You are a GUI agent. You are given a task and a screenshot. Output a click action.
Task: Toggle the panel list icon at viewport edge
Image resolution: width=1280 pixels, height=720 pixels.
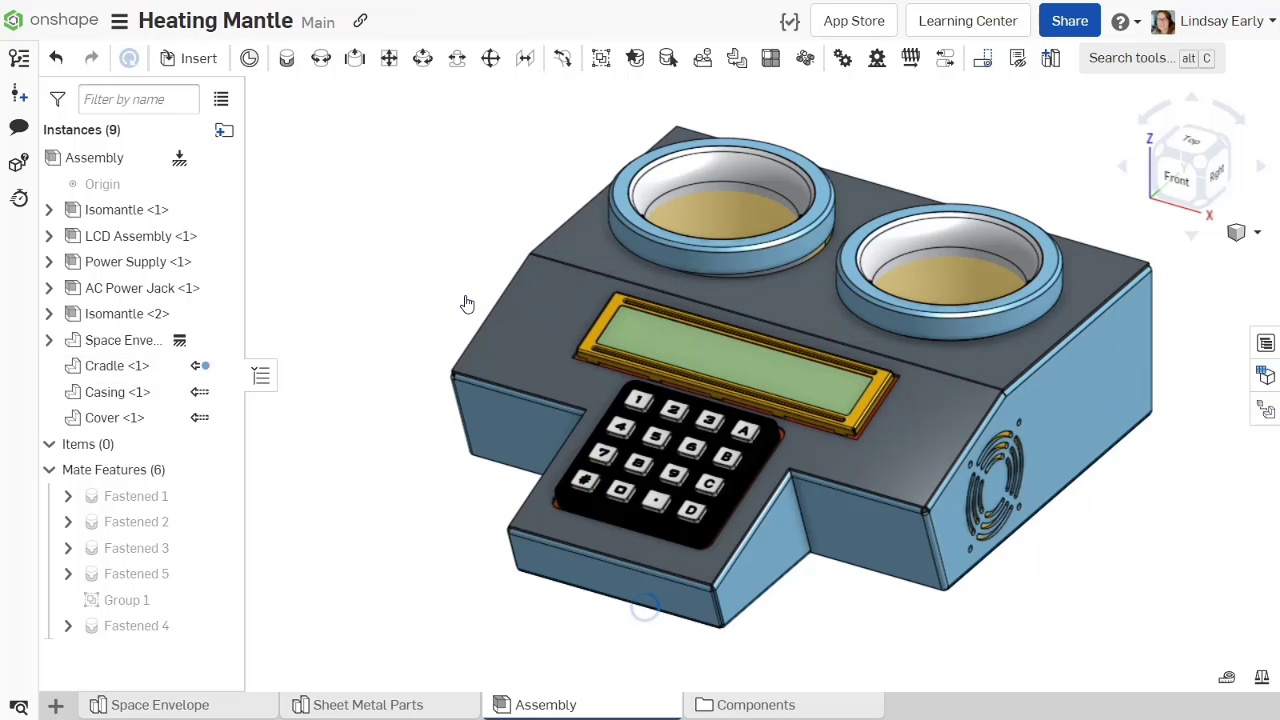(261, 376)
